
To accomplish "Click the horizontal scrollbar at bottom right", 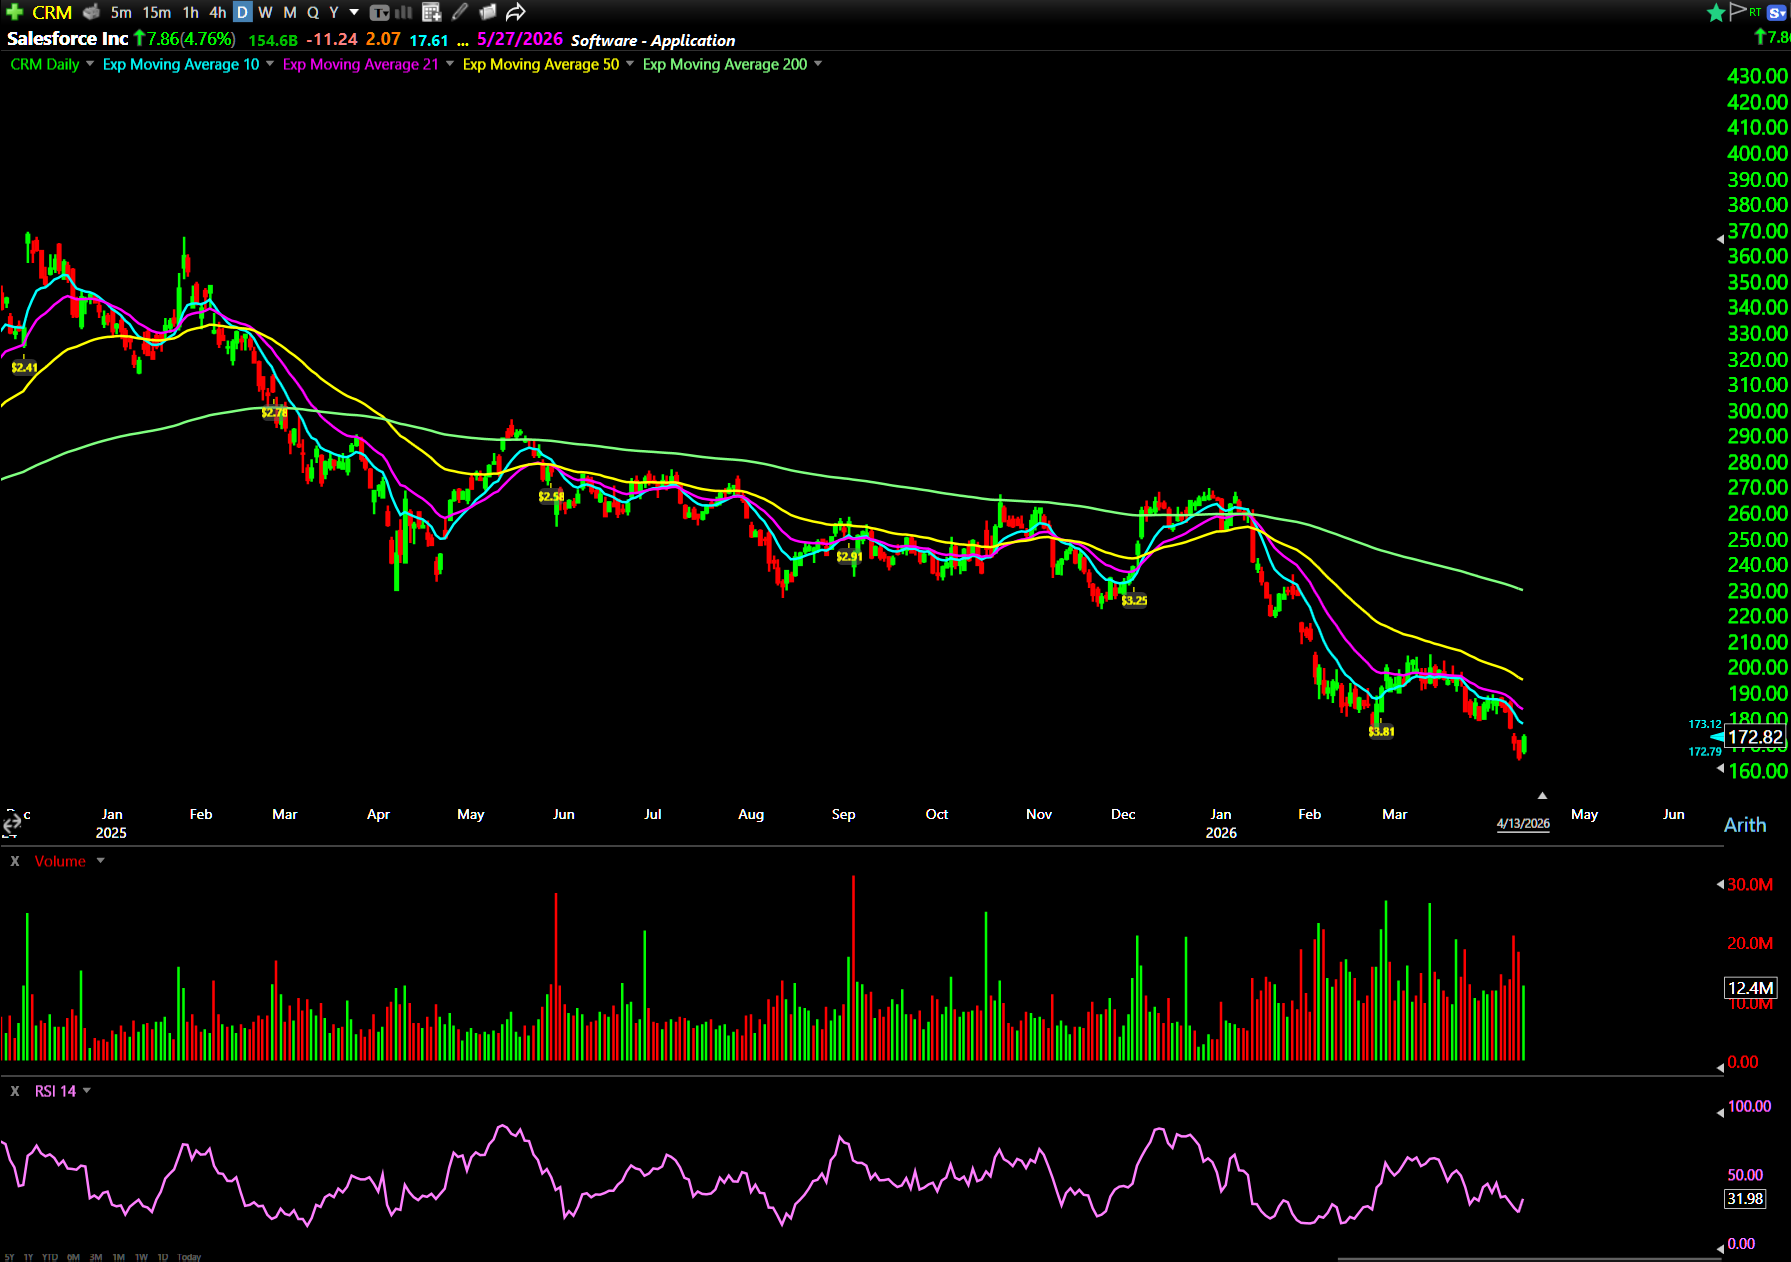I will [1530, 1258].
